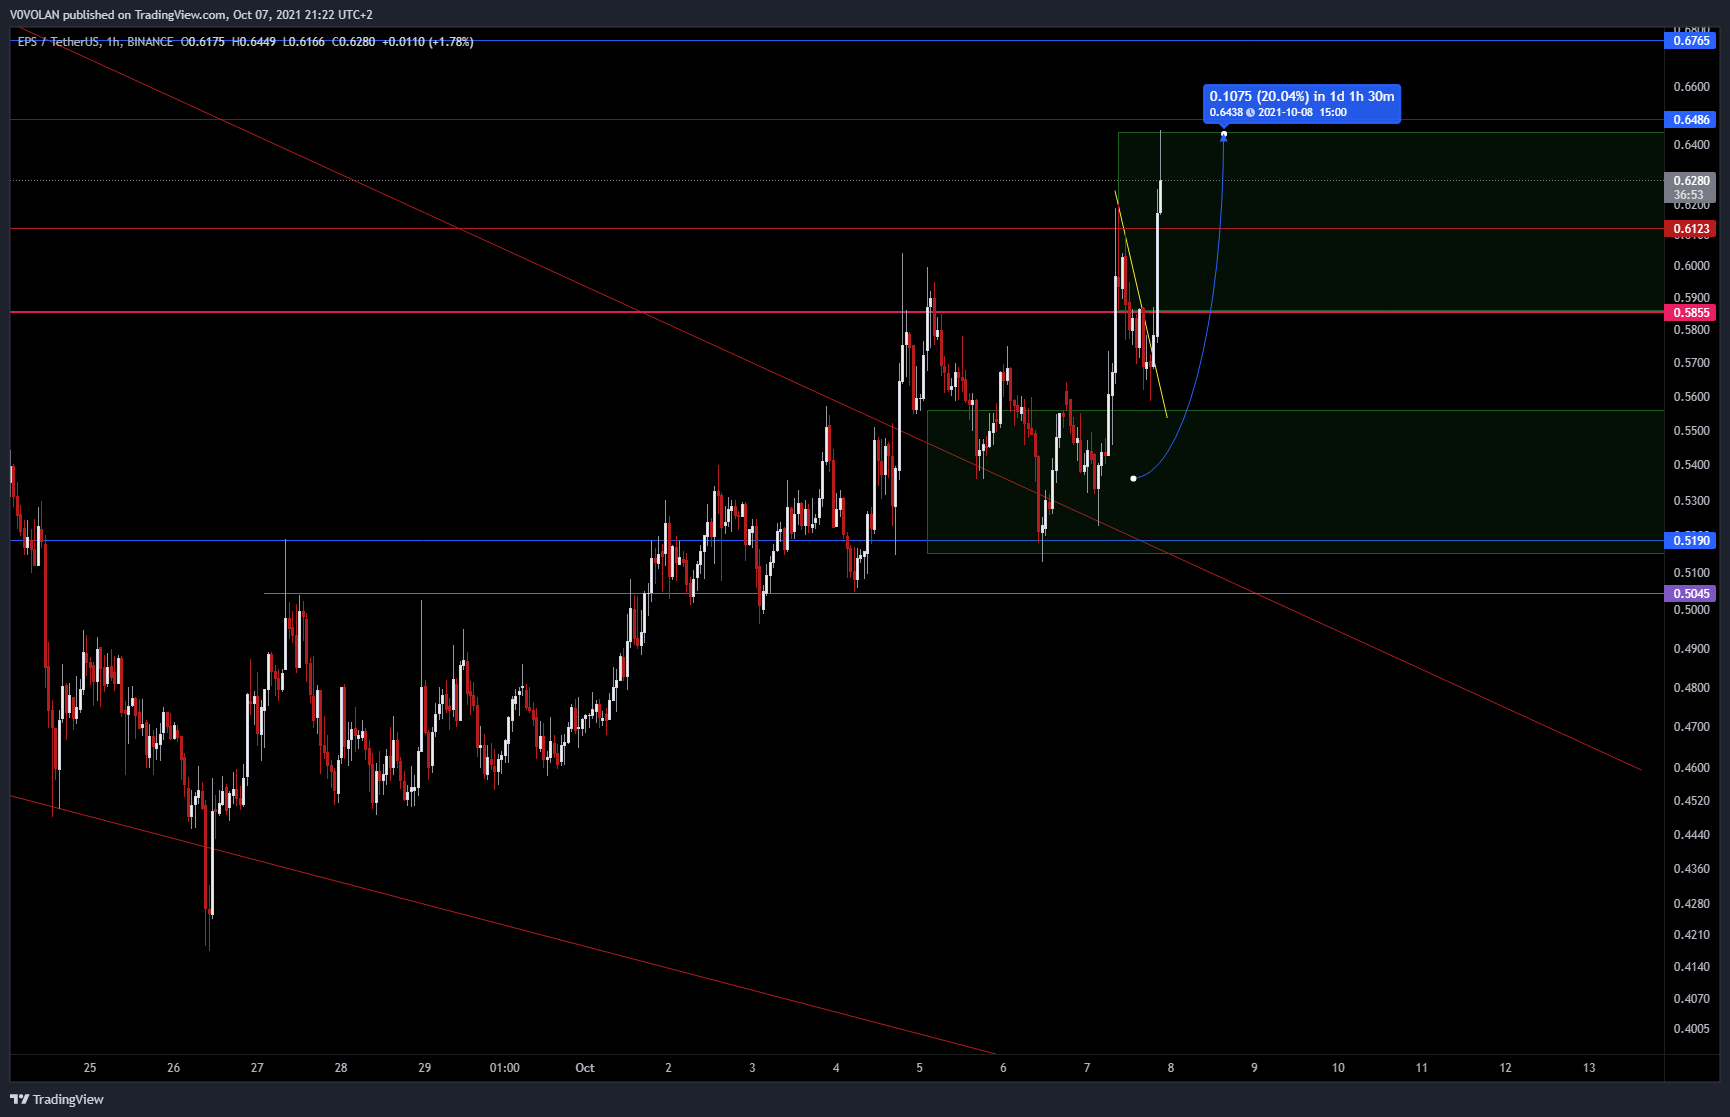Click date label 25 on time axis
Screen dimensions: 1730x1117
pyautogui.click(x=90, y=1068)
